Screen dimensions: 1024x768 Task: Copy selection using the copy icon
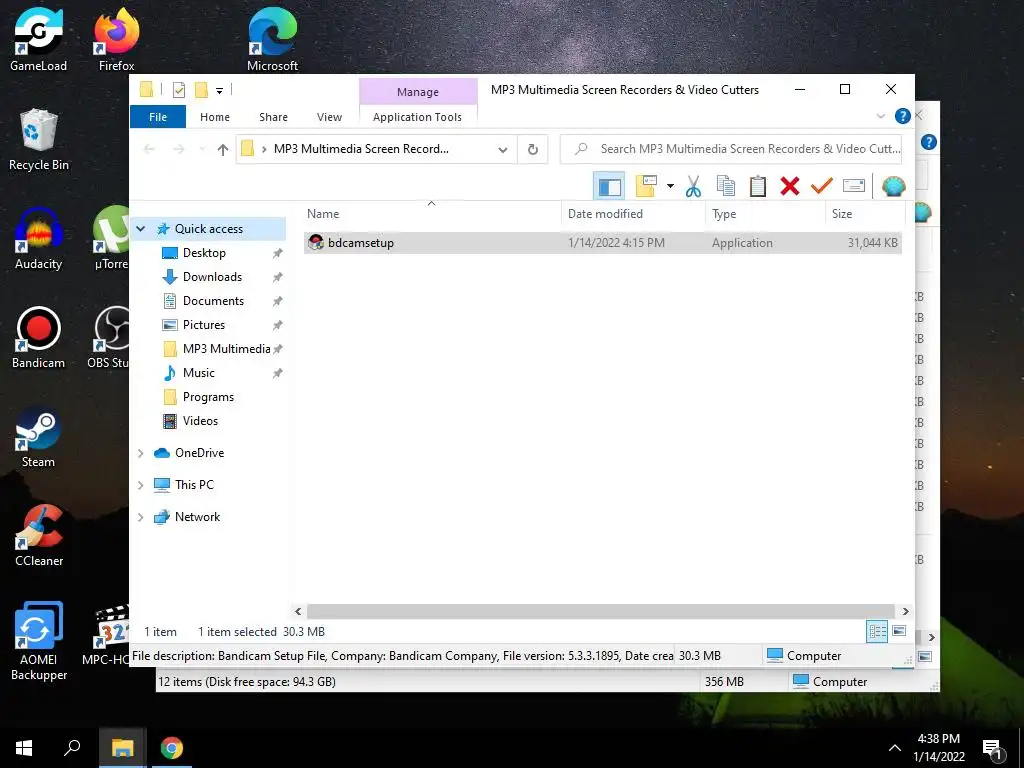[726, 186]
